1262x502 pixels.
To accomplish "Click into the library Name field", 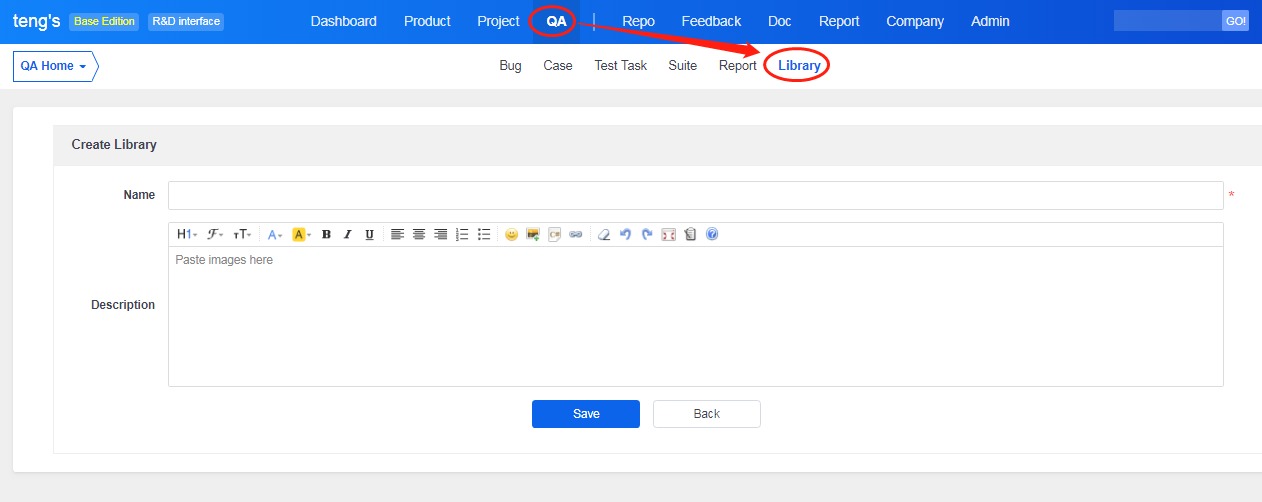I will (695, 195).
